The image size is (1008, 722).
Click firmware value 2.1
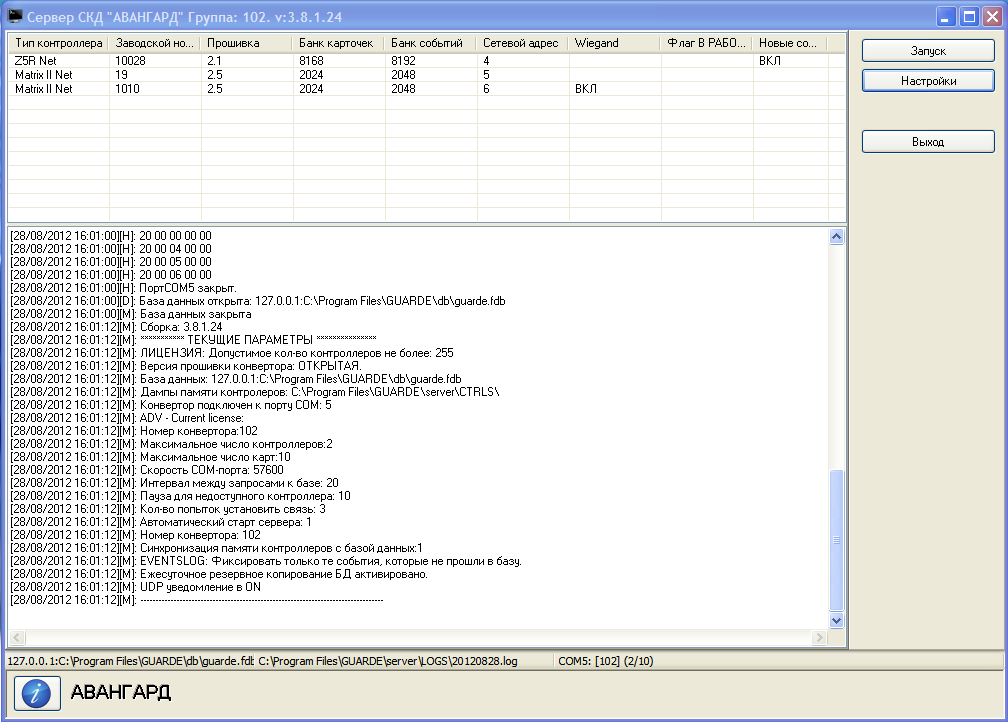click(214, 60)
